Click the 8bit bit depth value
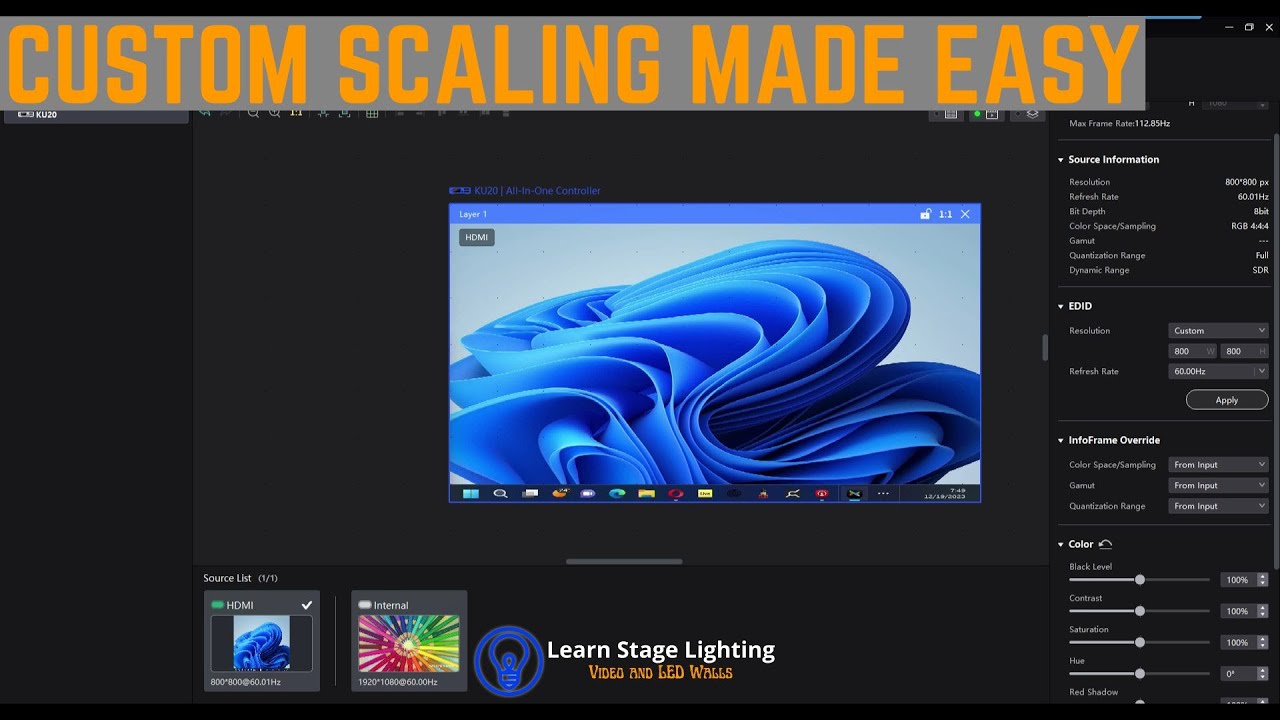This screenshot has height=720, width=1280. (1261, 211)
